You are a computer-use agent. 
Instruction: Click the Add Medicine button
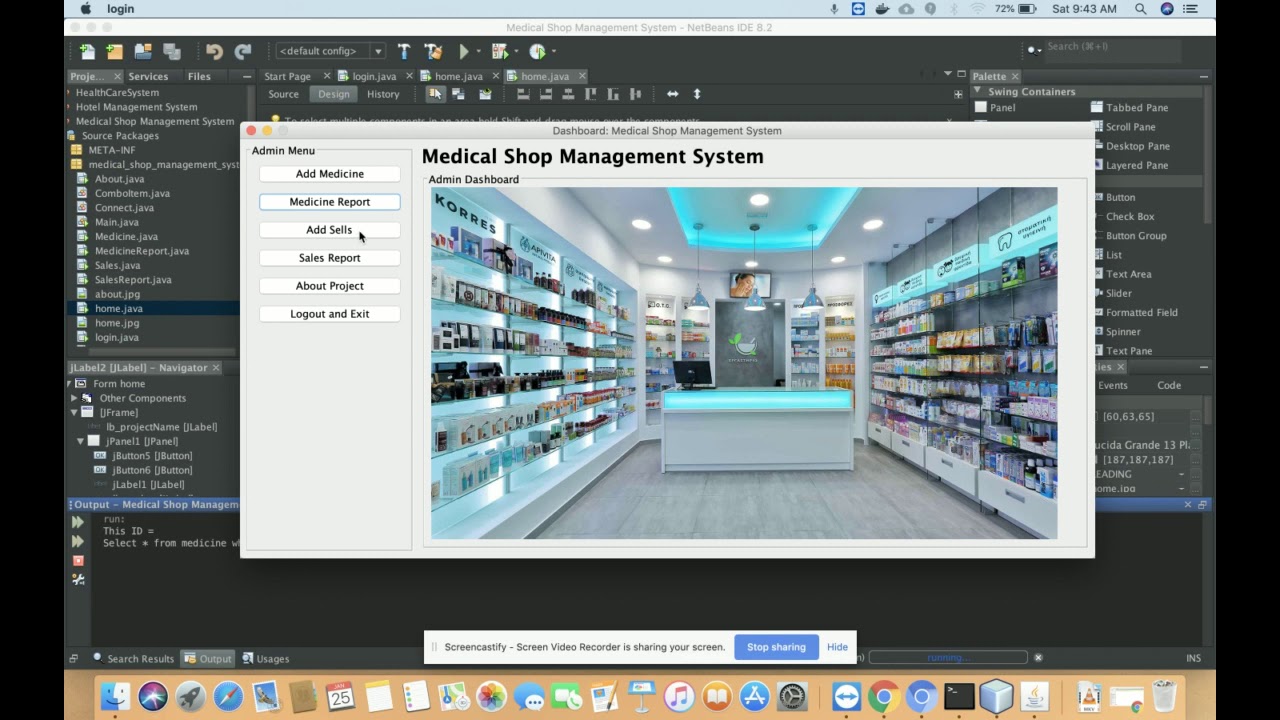(x=330, y=174)
